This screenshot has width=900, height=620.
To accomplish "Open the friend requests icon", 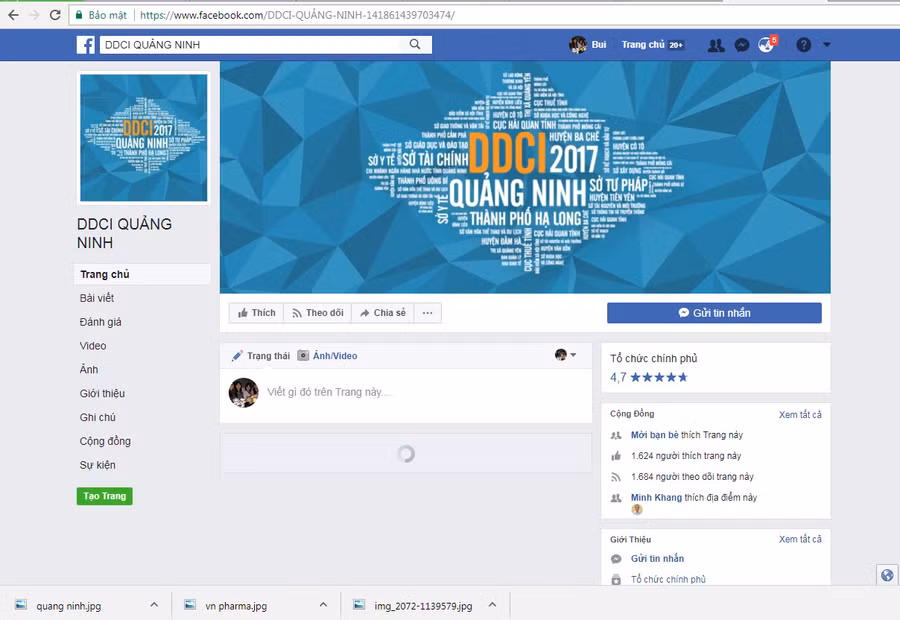I will [716, 44].
